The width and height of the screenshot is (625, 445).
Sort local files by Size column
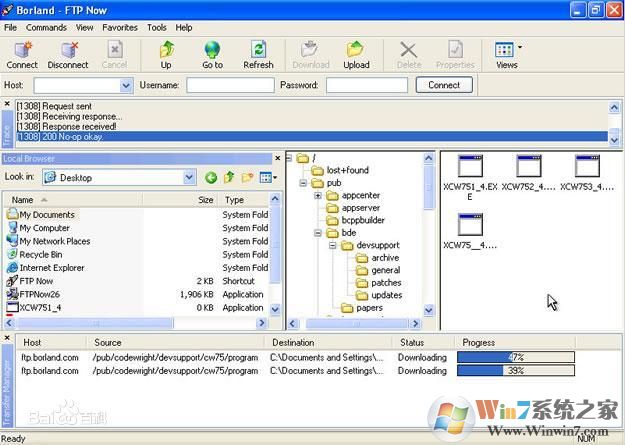205,200
